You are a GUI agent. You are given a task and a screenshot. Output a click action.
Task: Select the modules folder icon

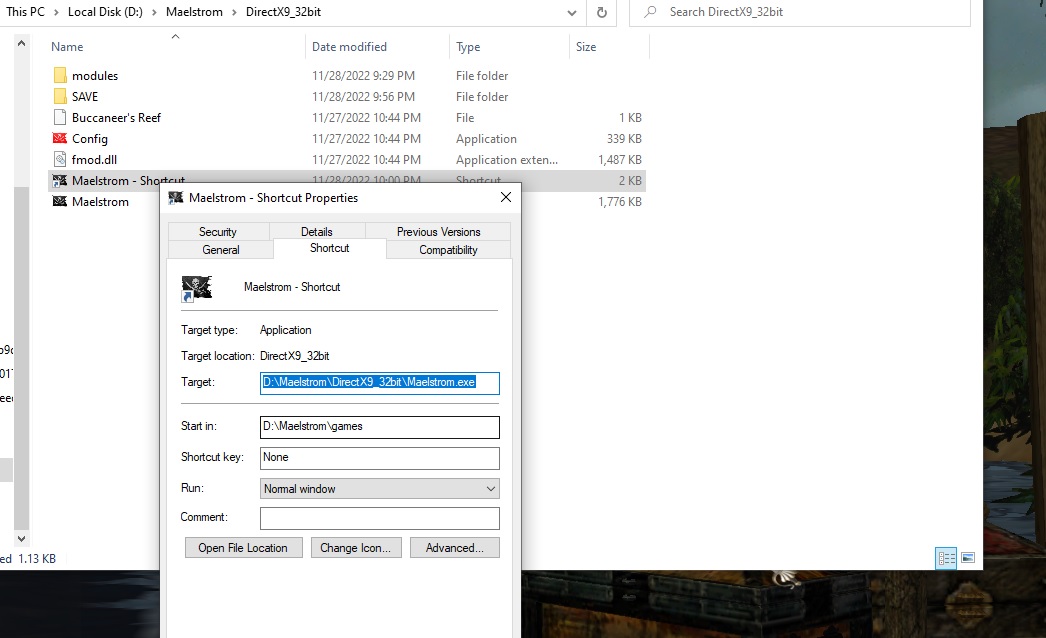tap(60, 75)
